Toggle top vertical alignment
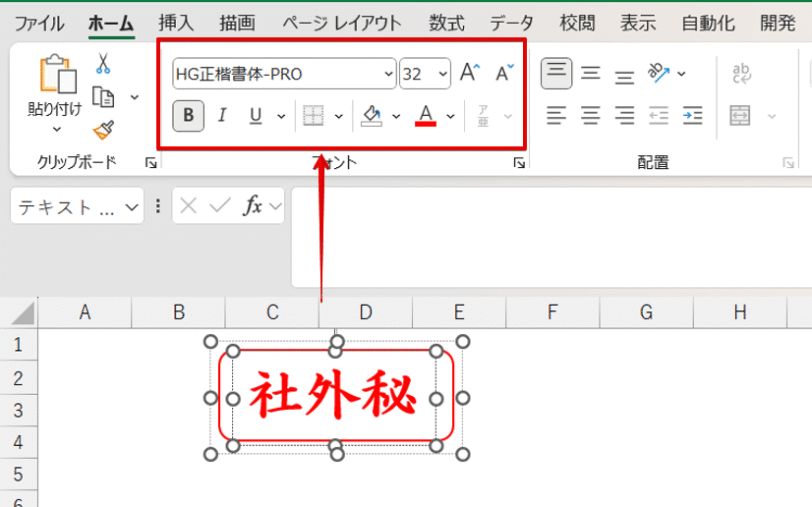Screen dimensions: 812x507 pyautogui.click(x=556, y=73)
